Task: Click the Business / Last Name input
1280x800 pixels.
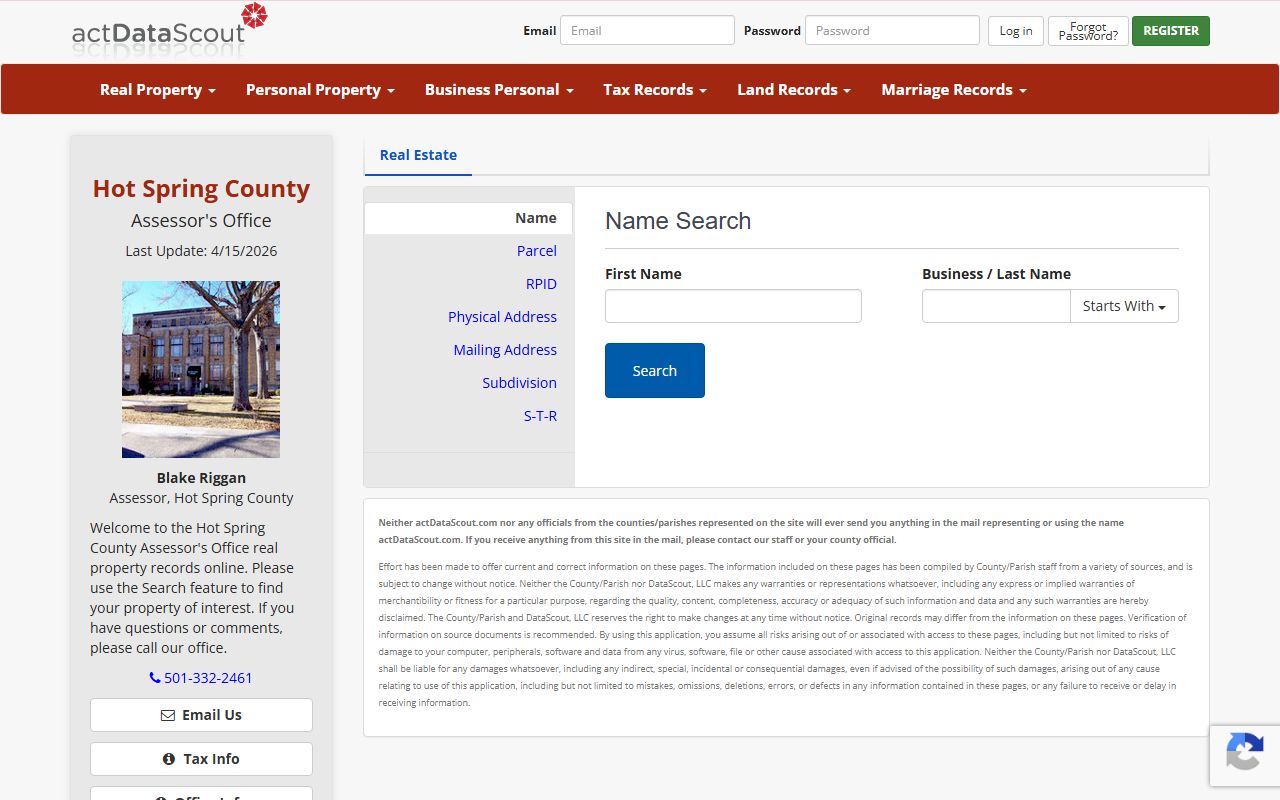Action: (x=996, y=306)
